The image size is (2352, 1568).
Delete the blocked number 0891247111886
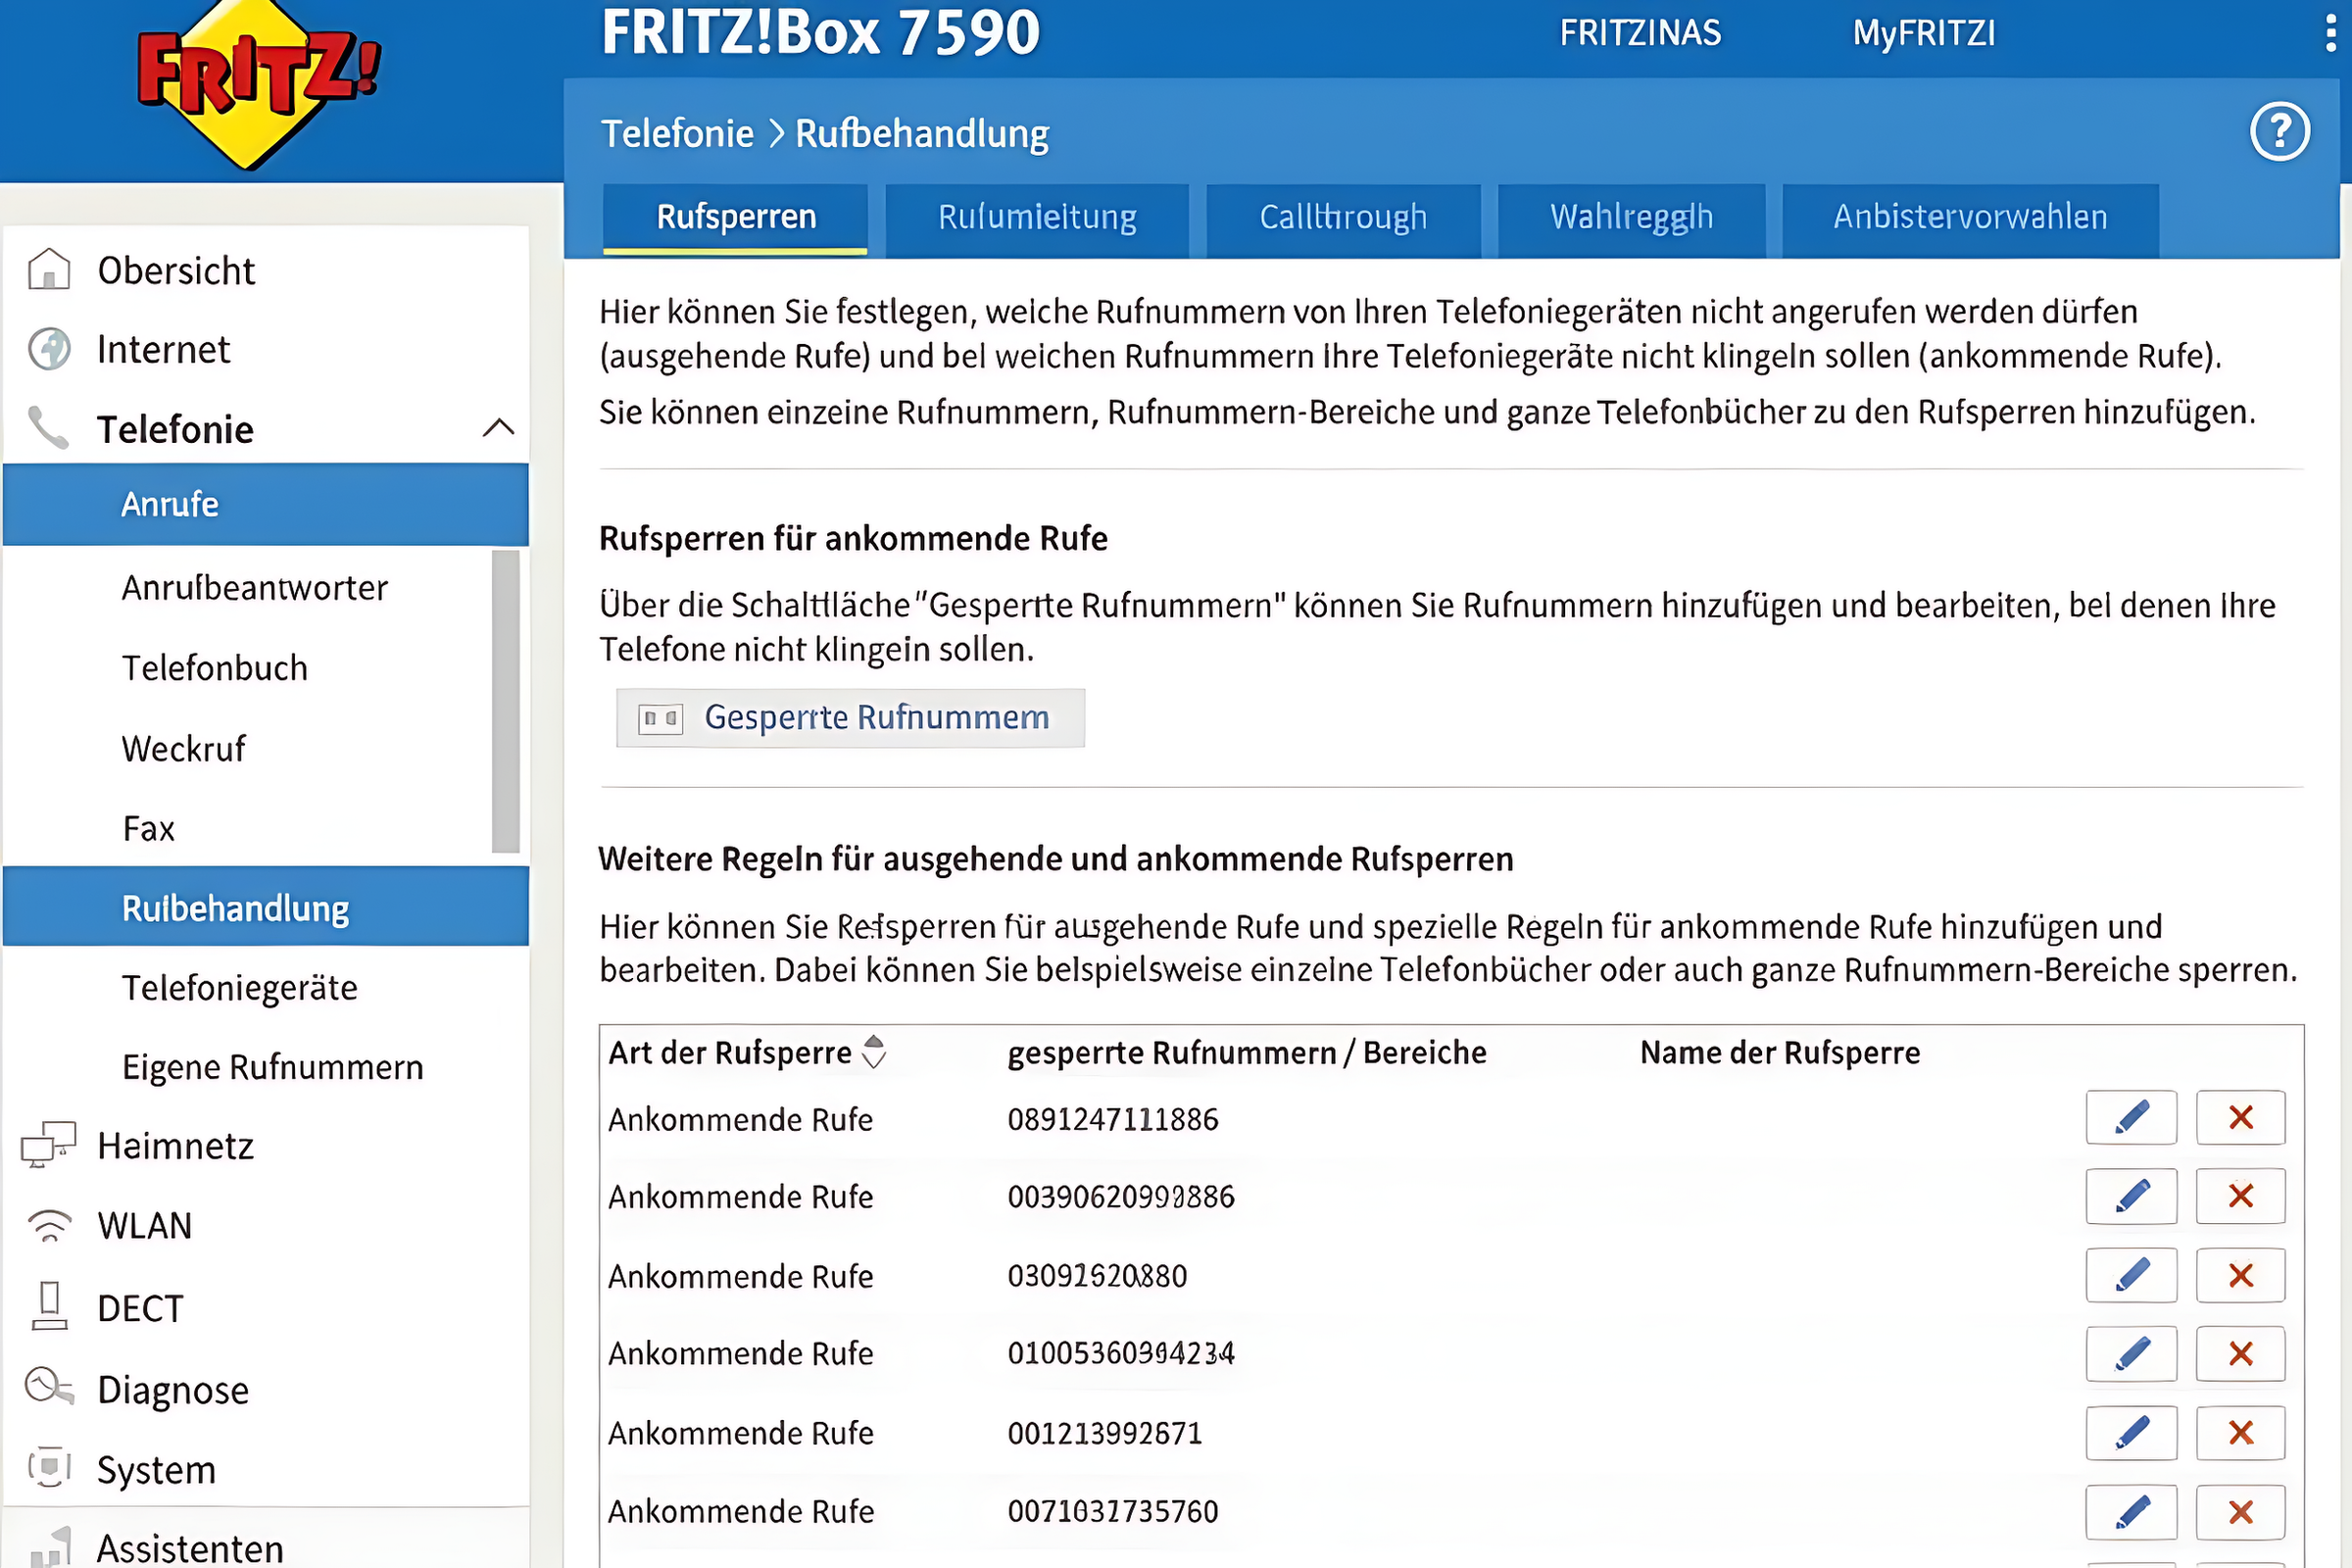point(2240,1117)
